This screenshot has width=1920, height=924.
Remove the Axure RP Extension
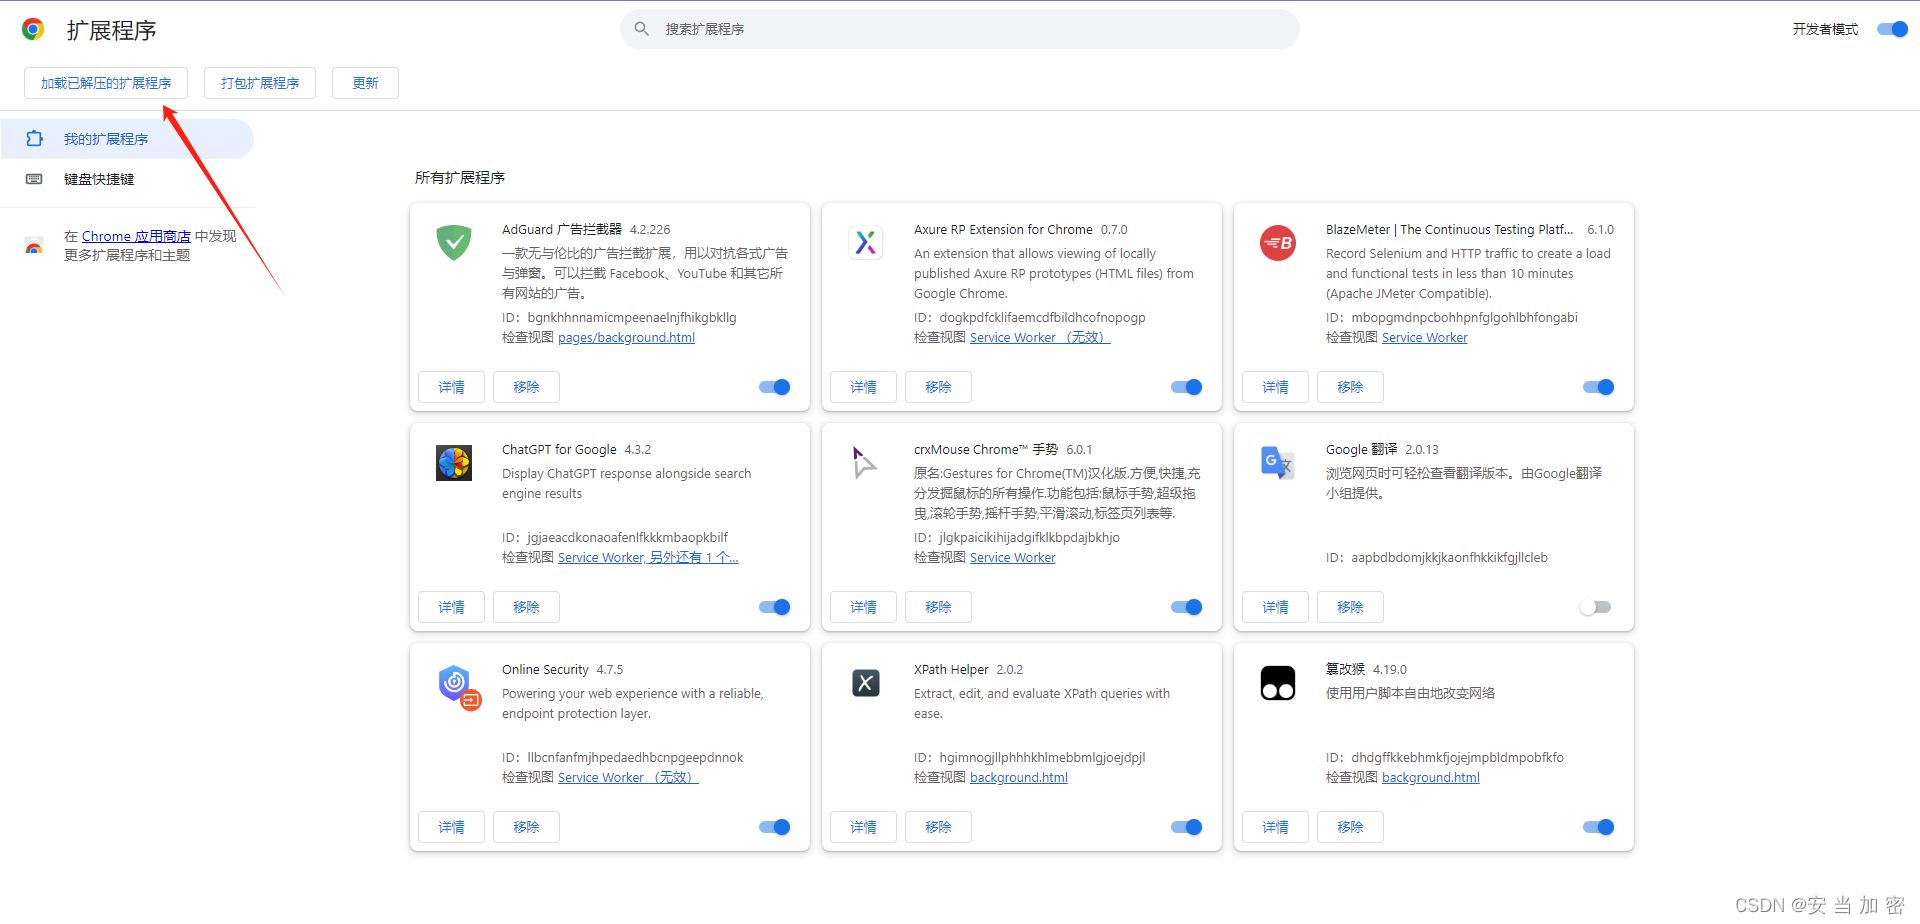[938, 387]
